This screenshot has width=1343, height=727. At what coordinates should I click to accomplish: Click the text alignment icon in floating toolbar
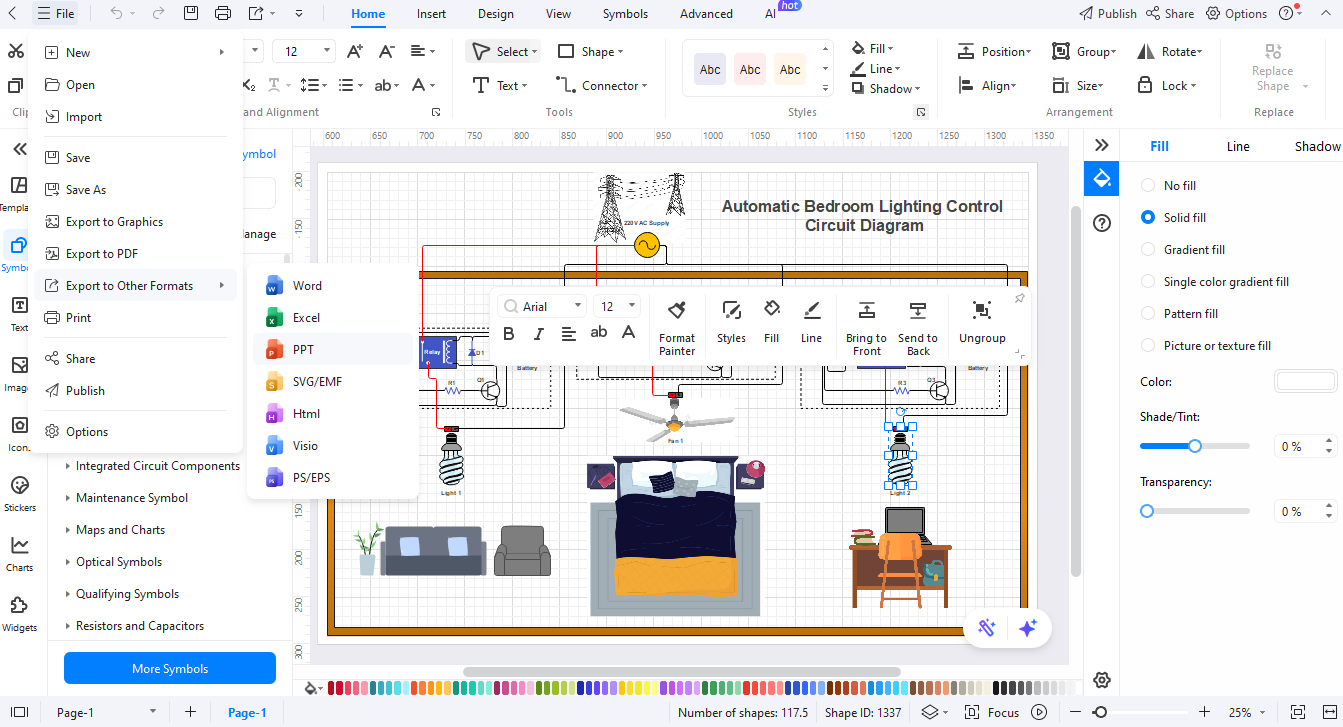point(569,334)
